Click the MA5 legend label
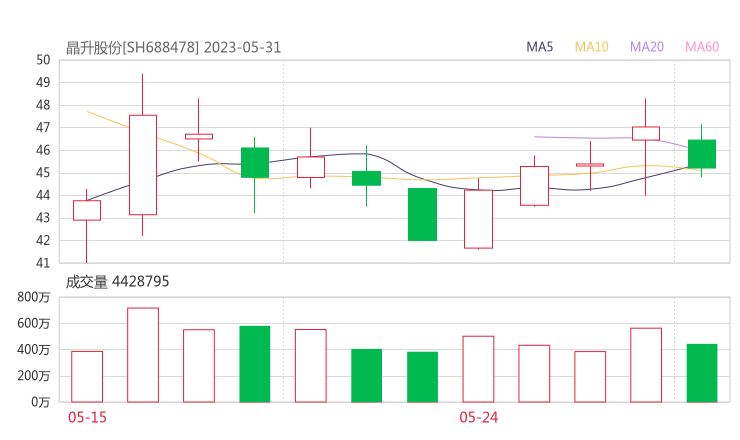Screen dimensions: 740x440 click(540, 47)
